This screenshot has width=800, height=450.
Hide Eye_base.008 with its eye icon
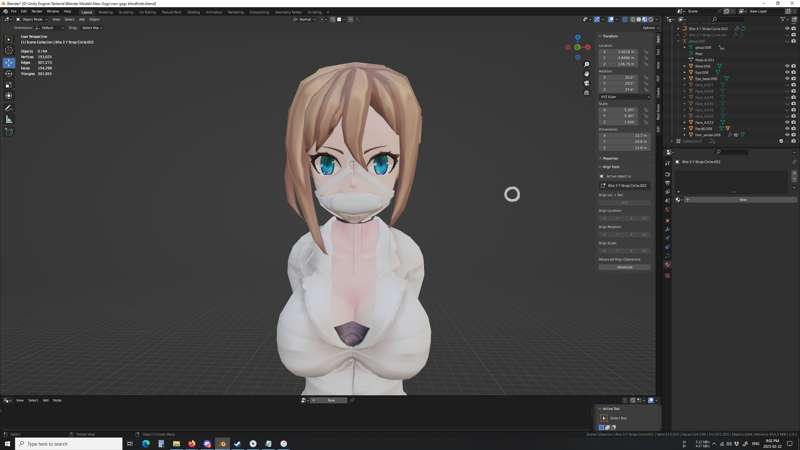point(787,79)
